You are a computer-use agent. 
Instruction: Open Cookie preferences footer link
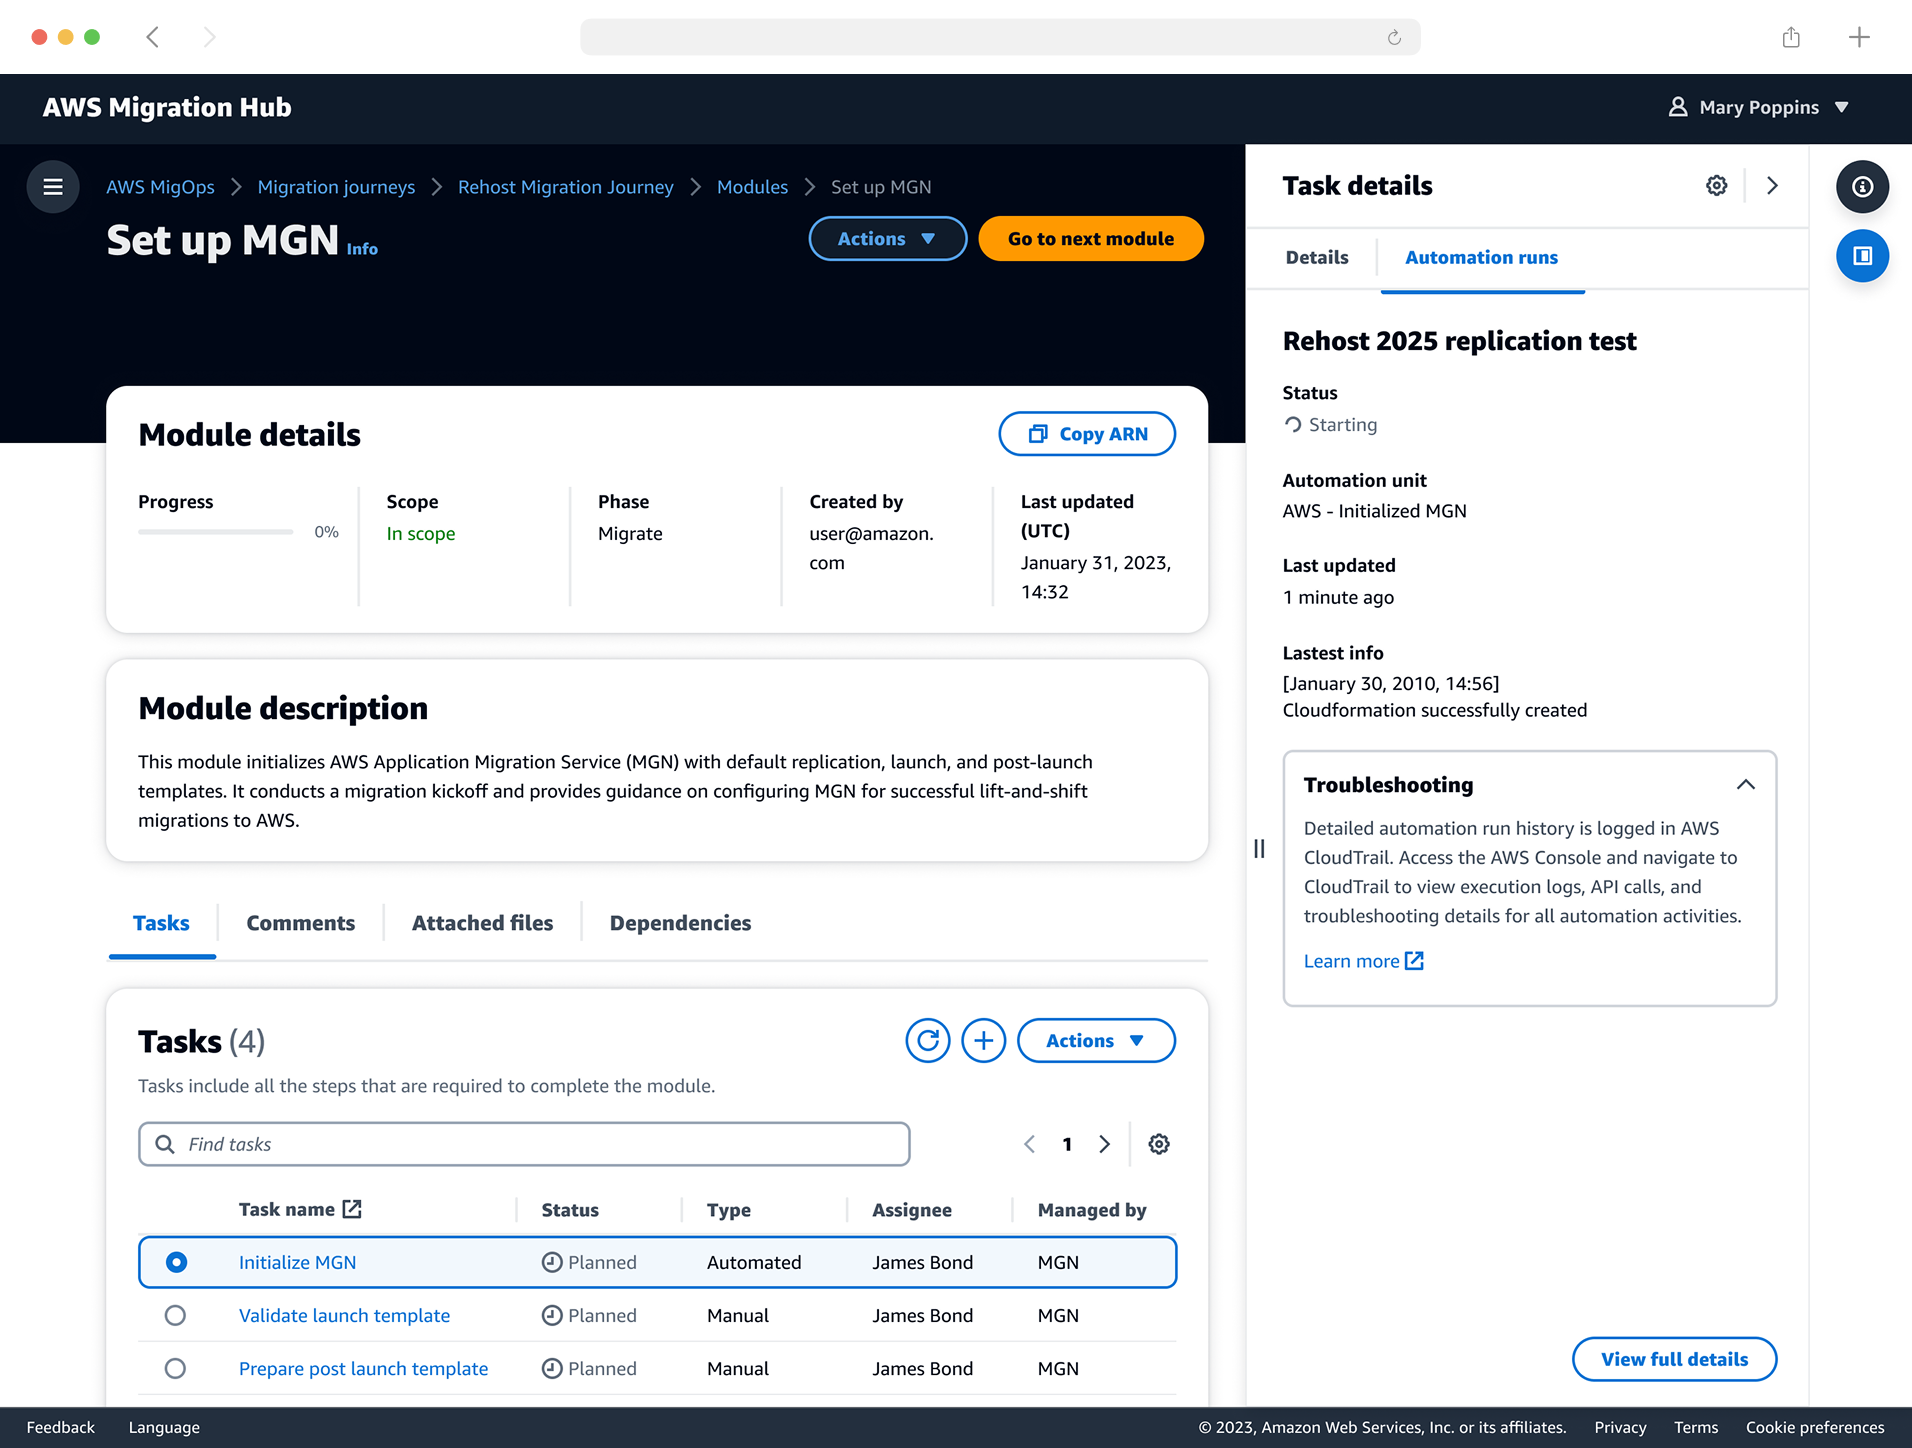click(x=1814, y=1427)
